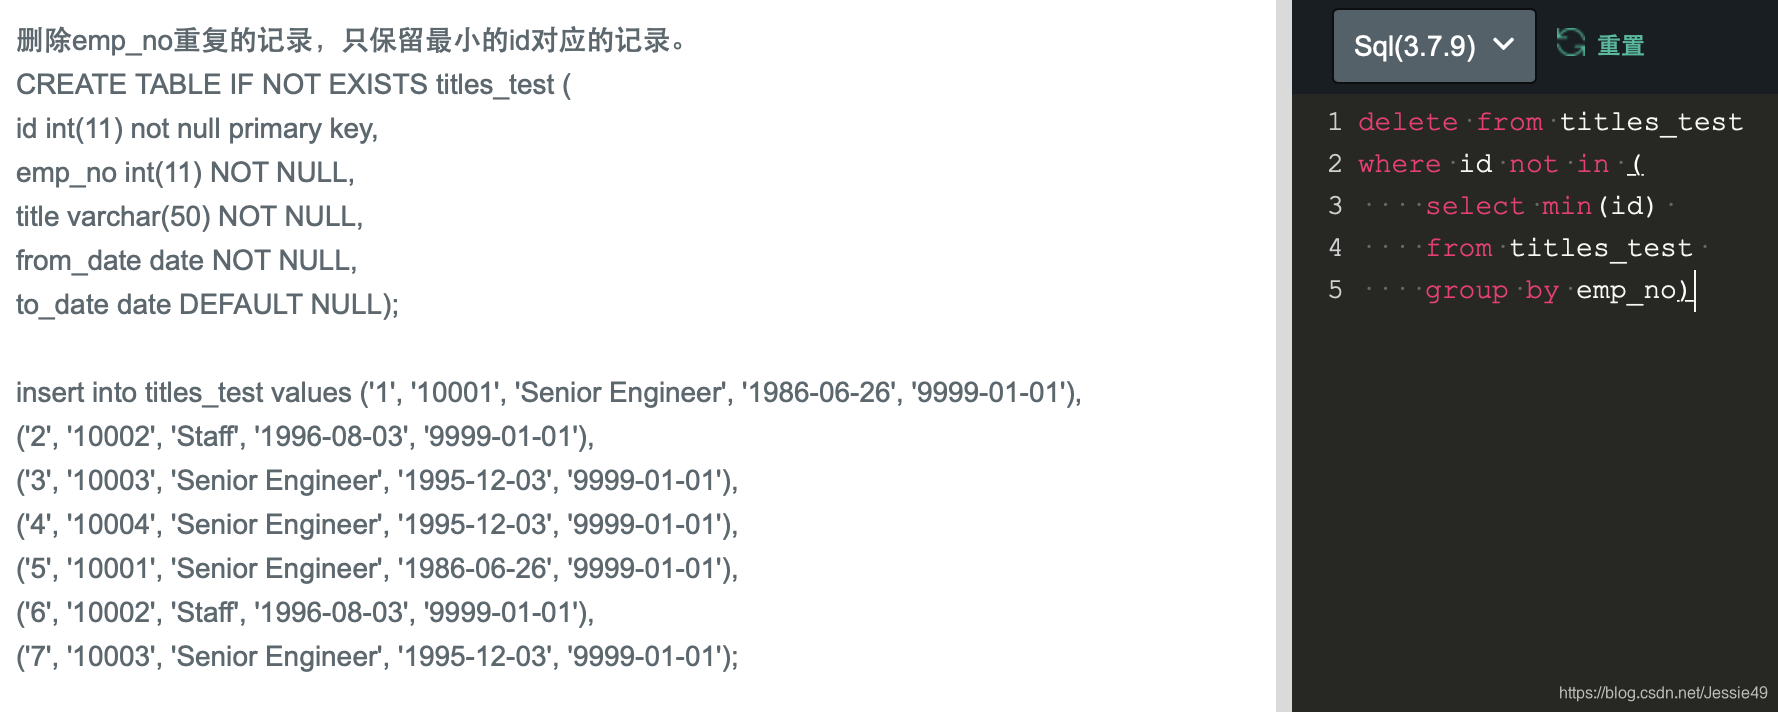
Task: Click 'min' function in the select line
Action: coord(1566,206)
